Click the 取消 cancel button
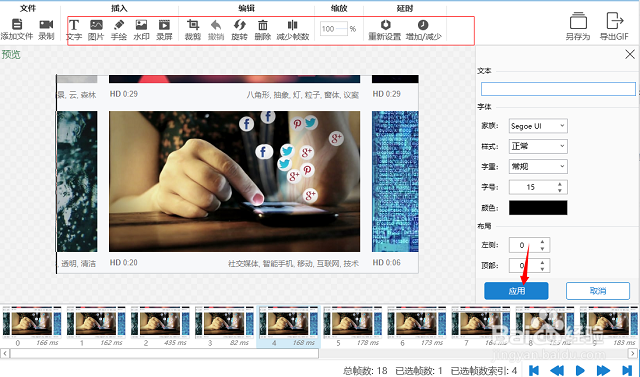 [x=598, y=291]
